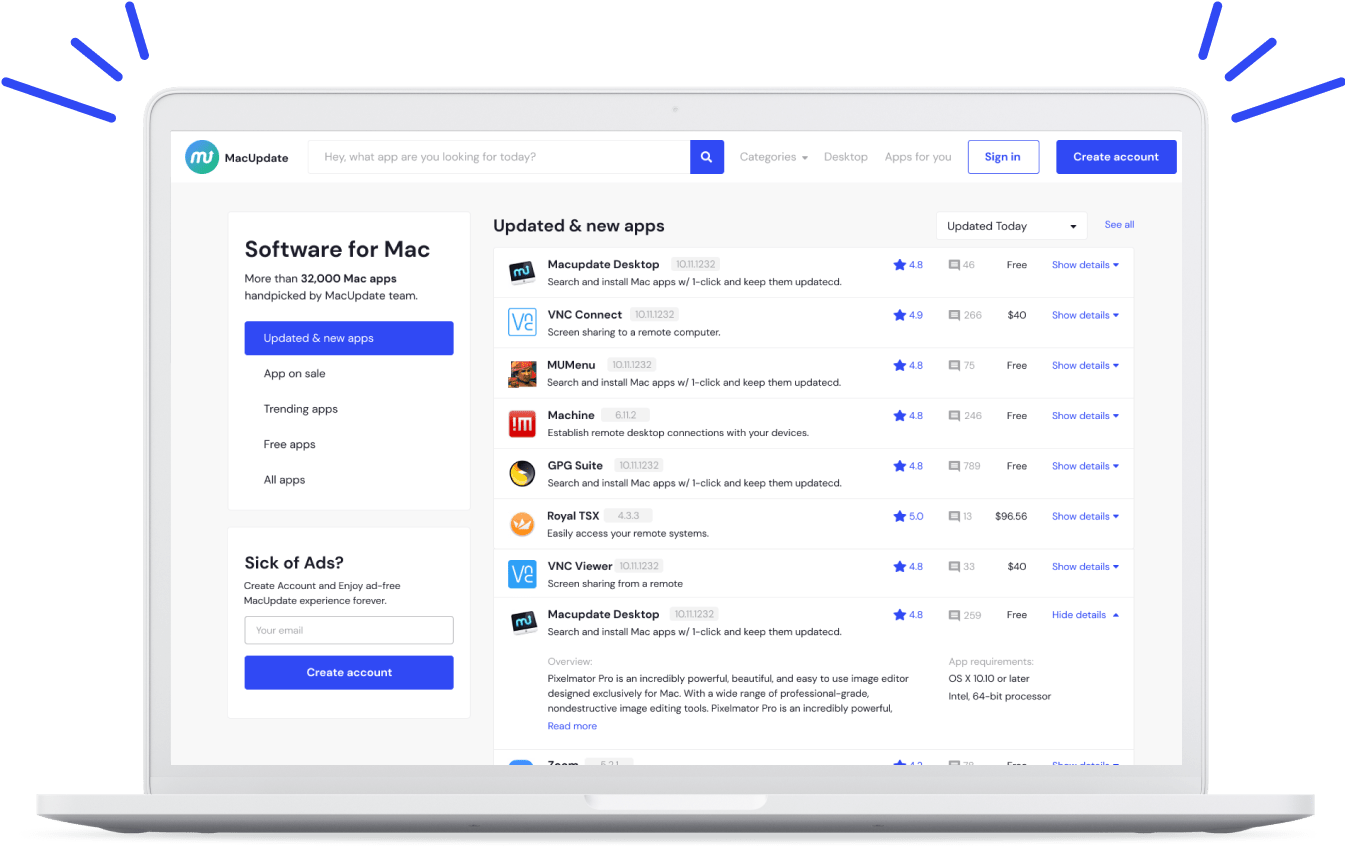
Task: Click the Royal TSX version 4.3.3 tag
Action: click(628, 516)
